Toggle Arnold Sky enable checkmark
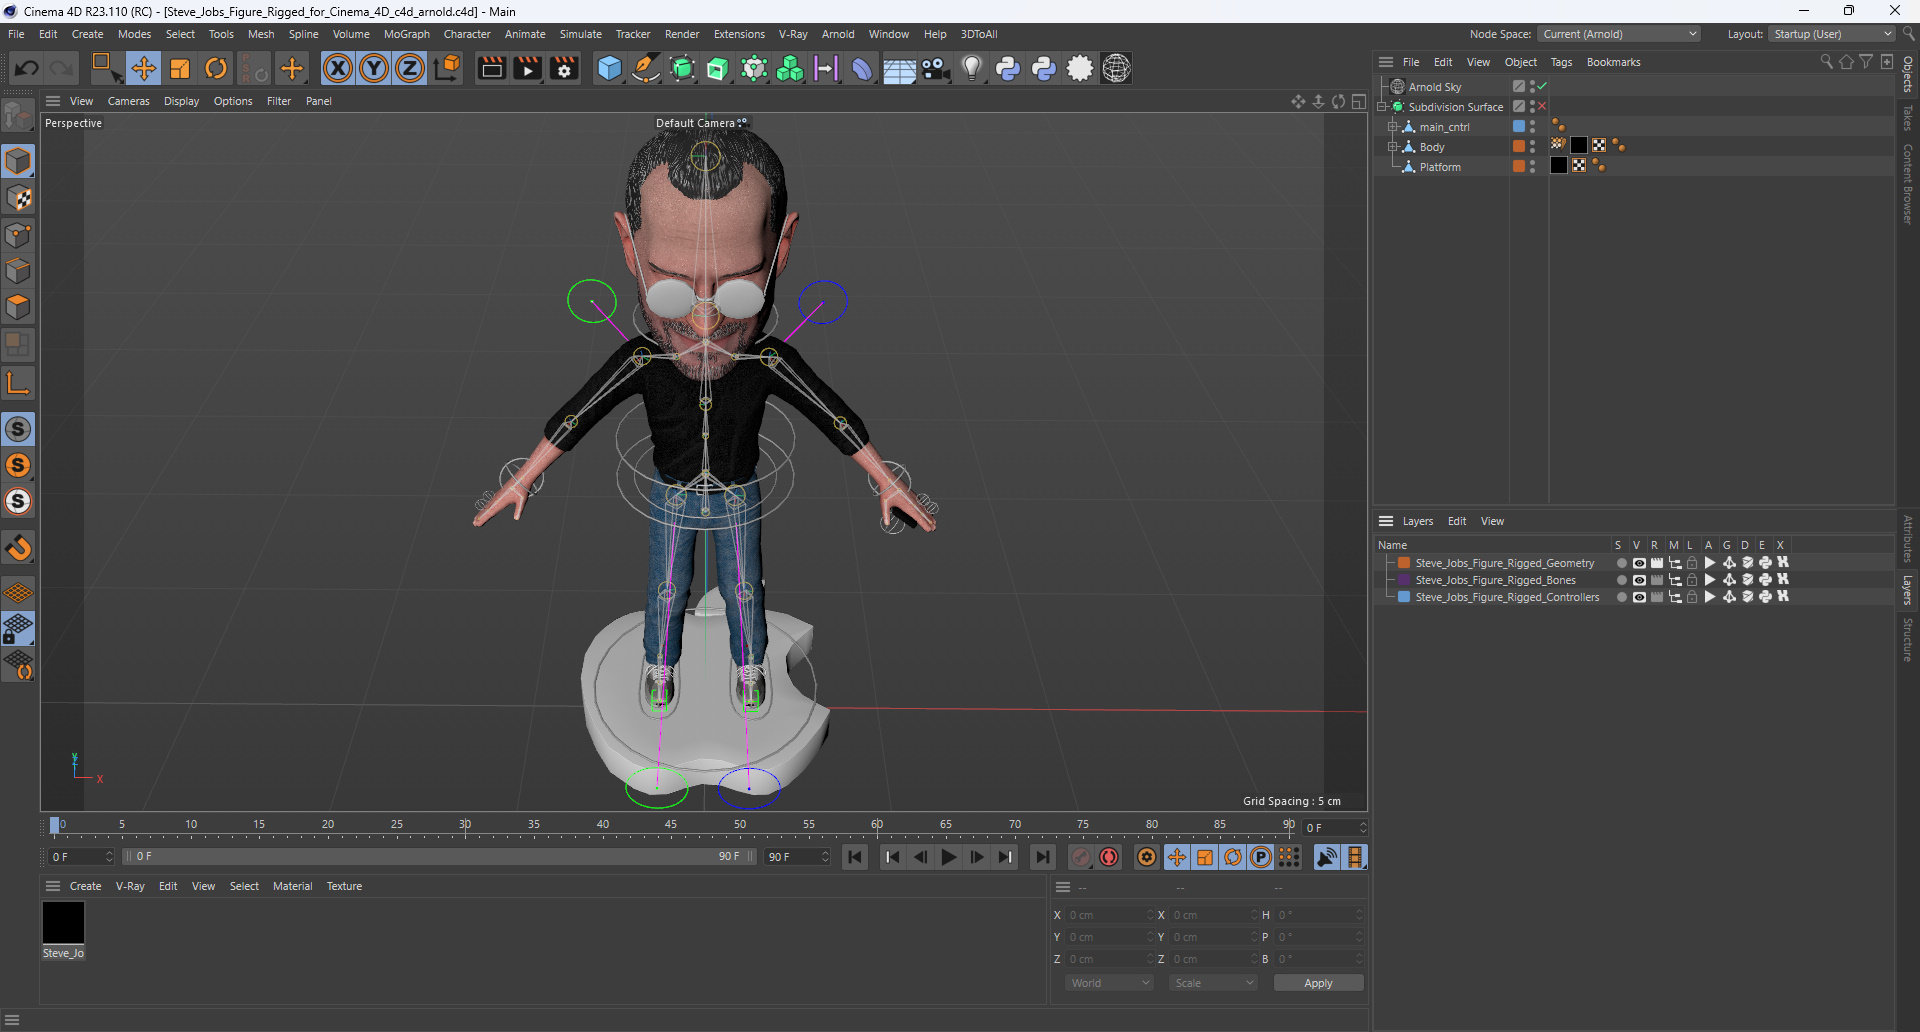This screenshot has width=1920, height=1032. 1542,87
